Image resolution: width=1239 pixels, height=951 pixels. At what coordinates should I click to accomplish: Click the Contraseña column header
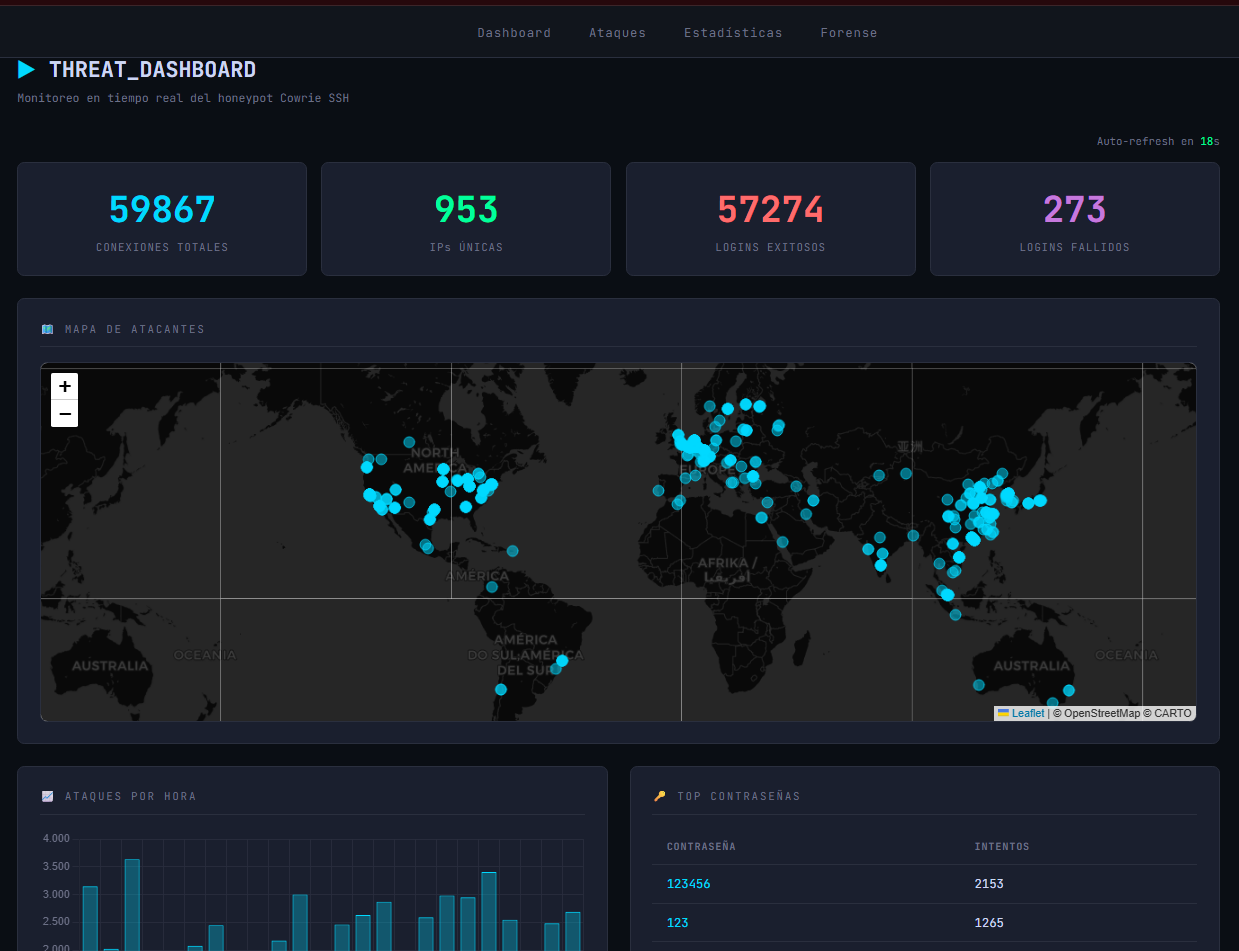coord(701,847)
